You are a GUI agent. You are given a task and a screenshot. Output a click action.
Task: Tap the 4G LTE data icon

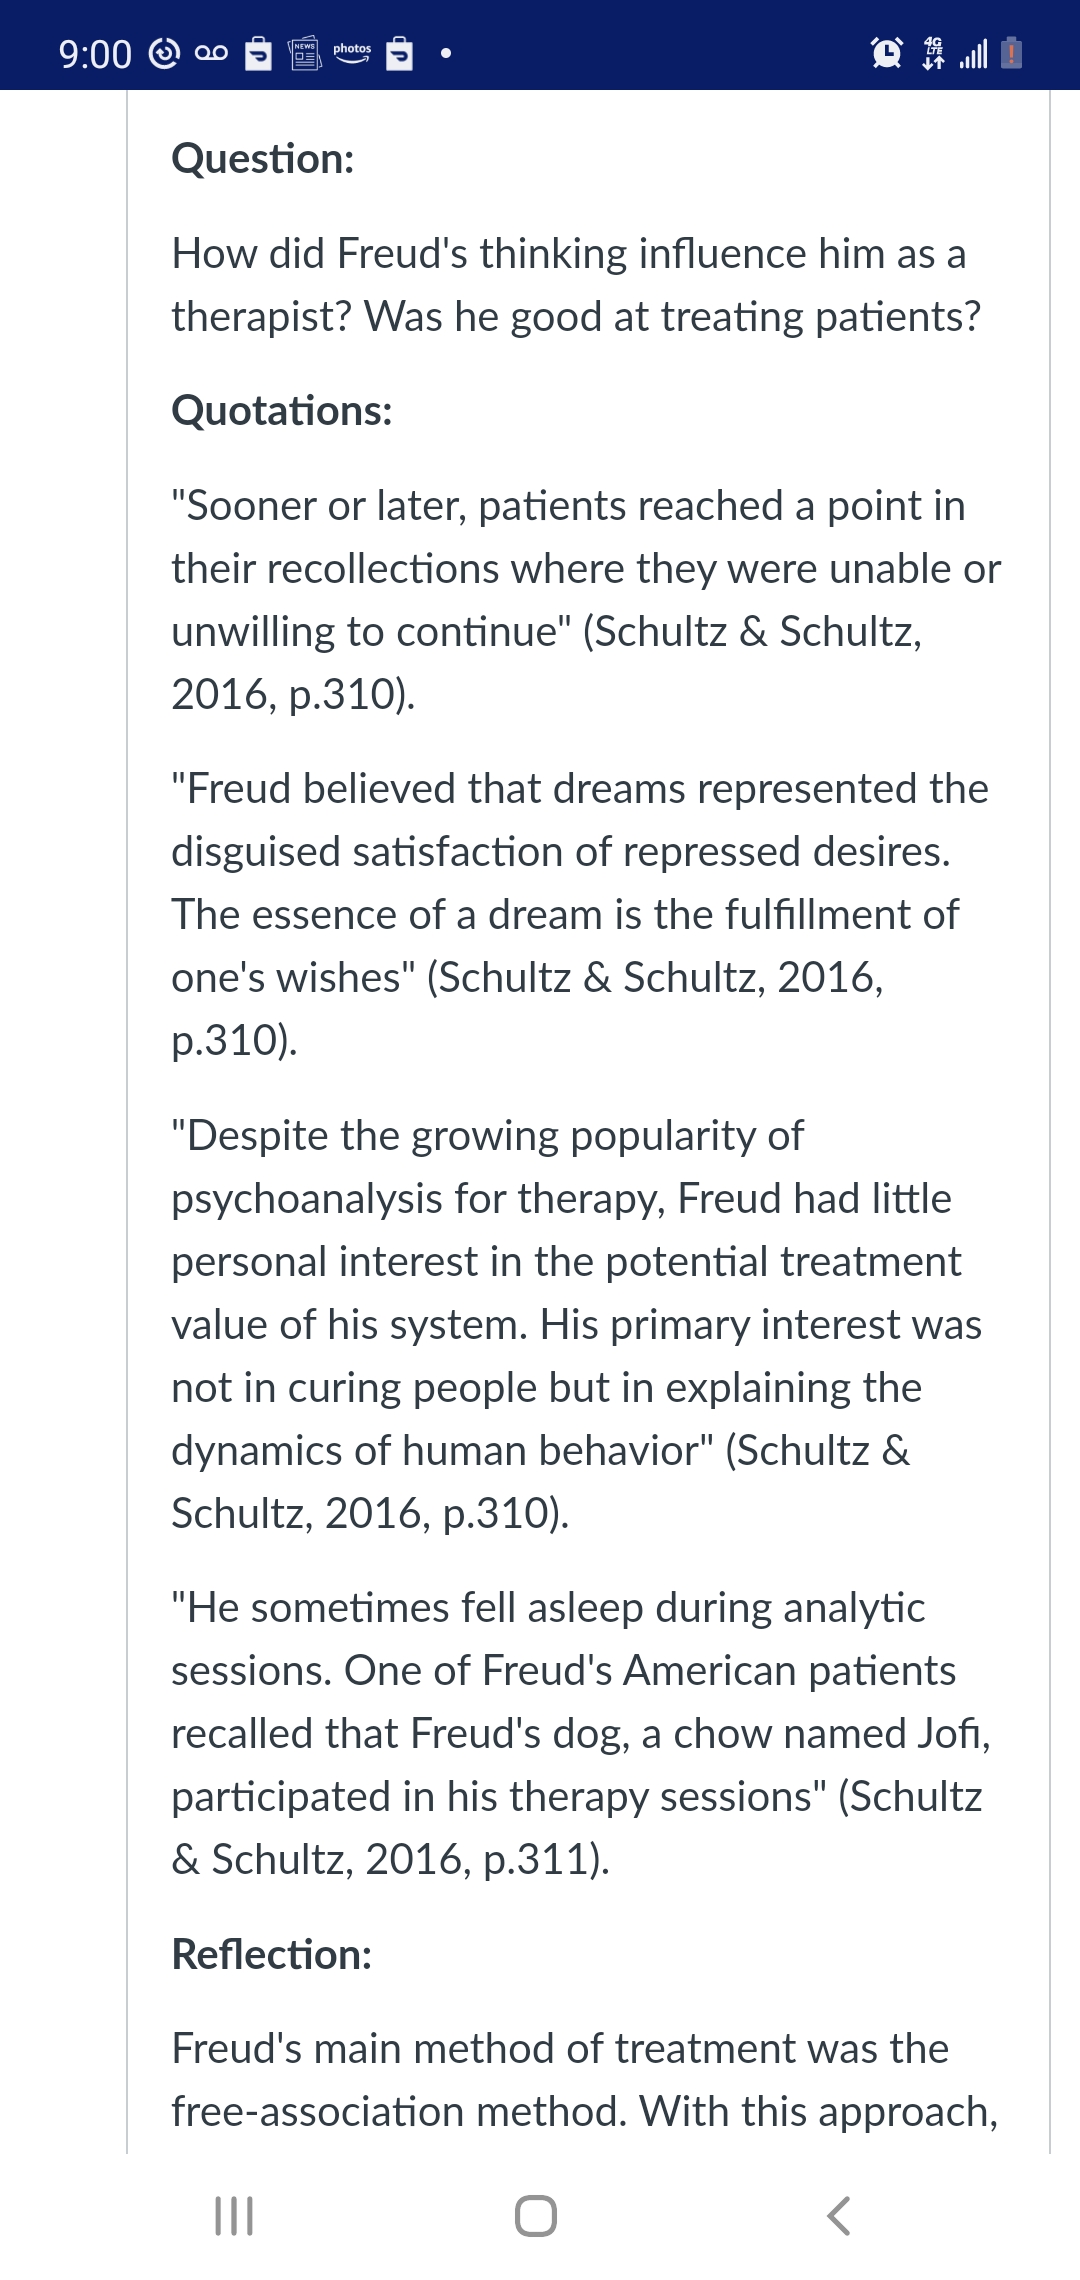click(933, 53)
